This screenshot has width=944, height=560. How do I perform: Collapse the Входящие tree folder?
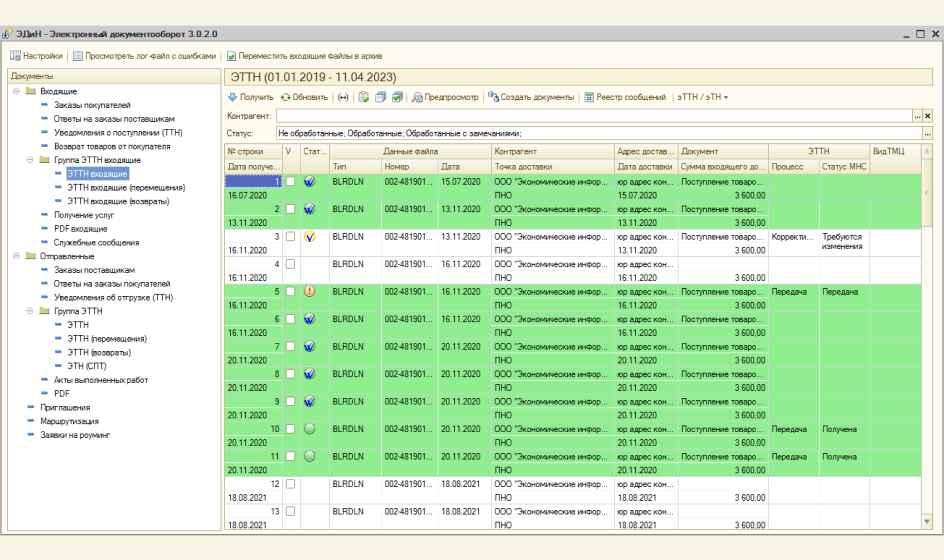17,91
